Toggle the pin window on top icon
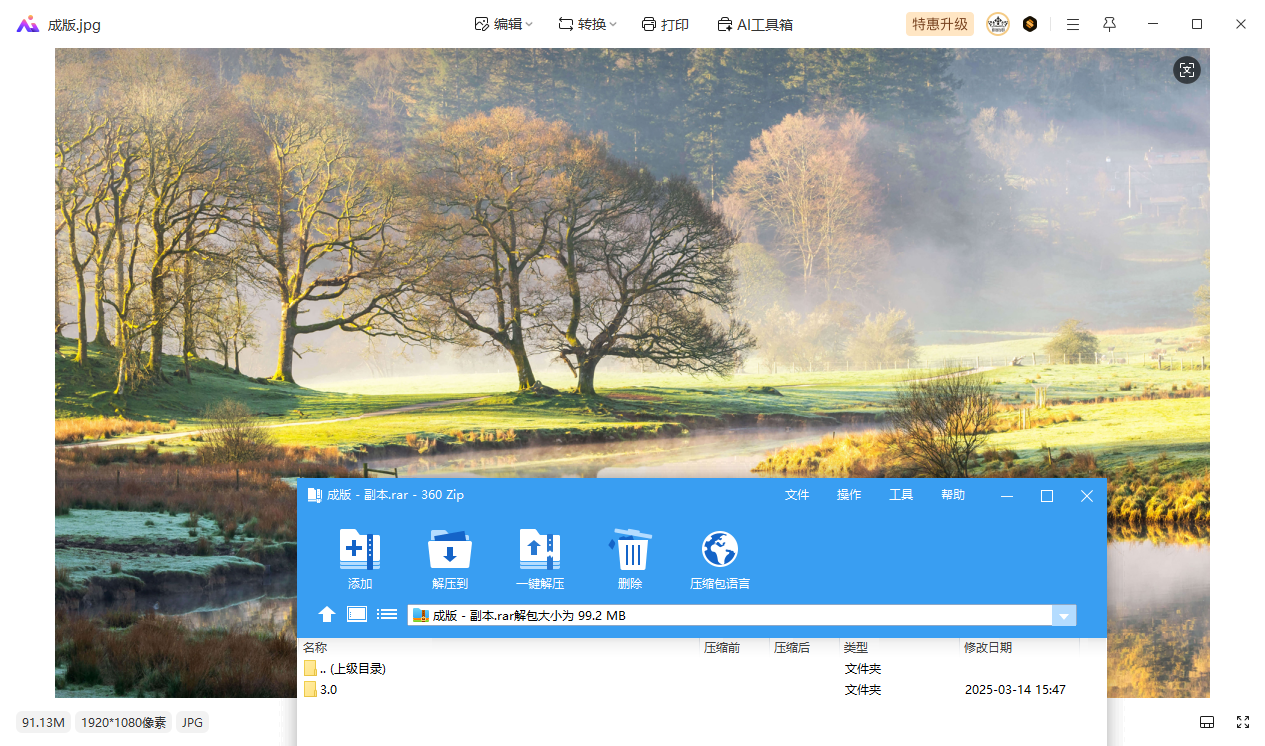 tap(1109, 24)
